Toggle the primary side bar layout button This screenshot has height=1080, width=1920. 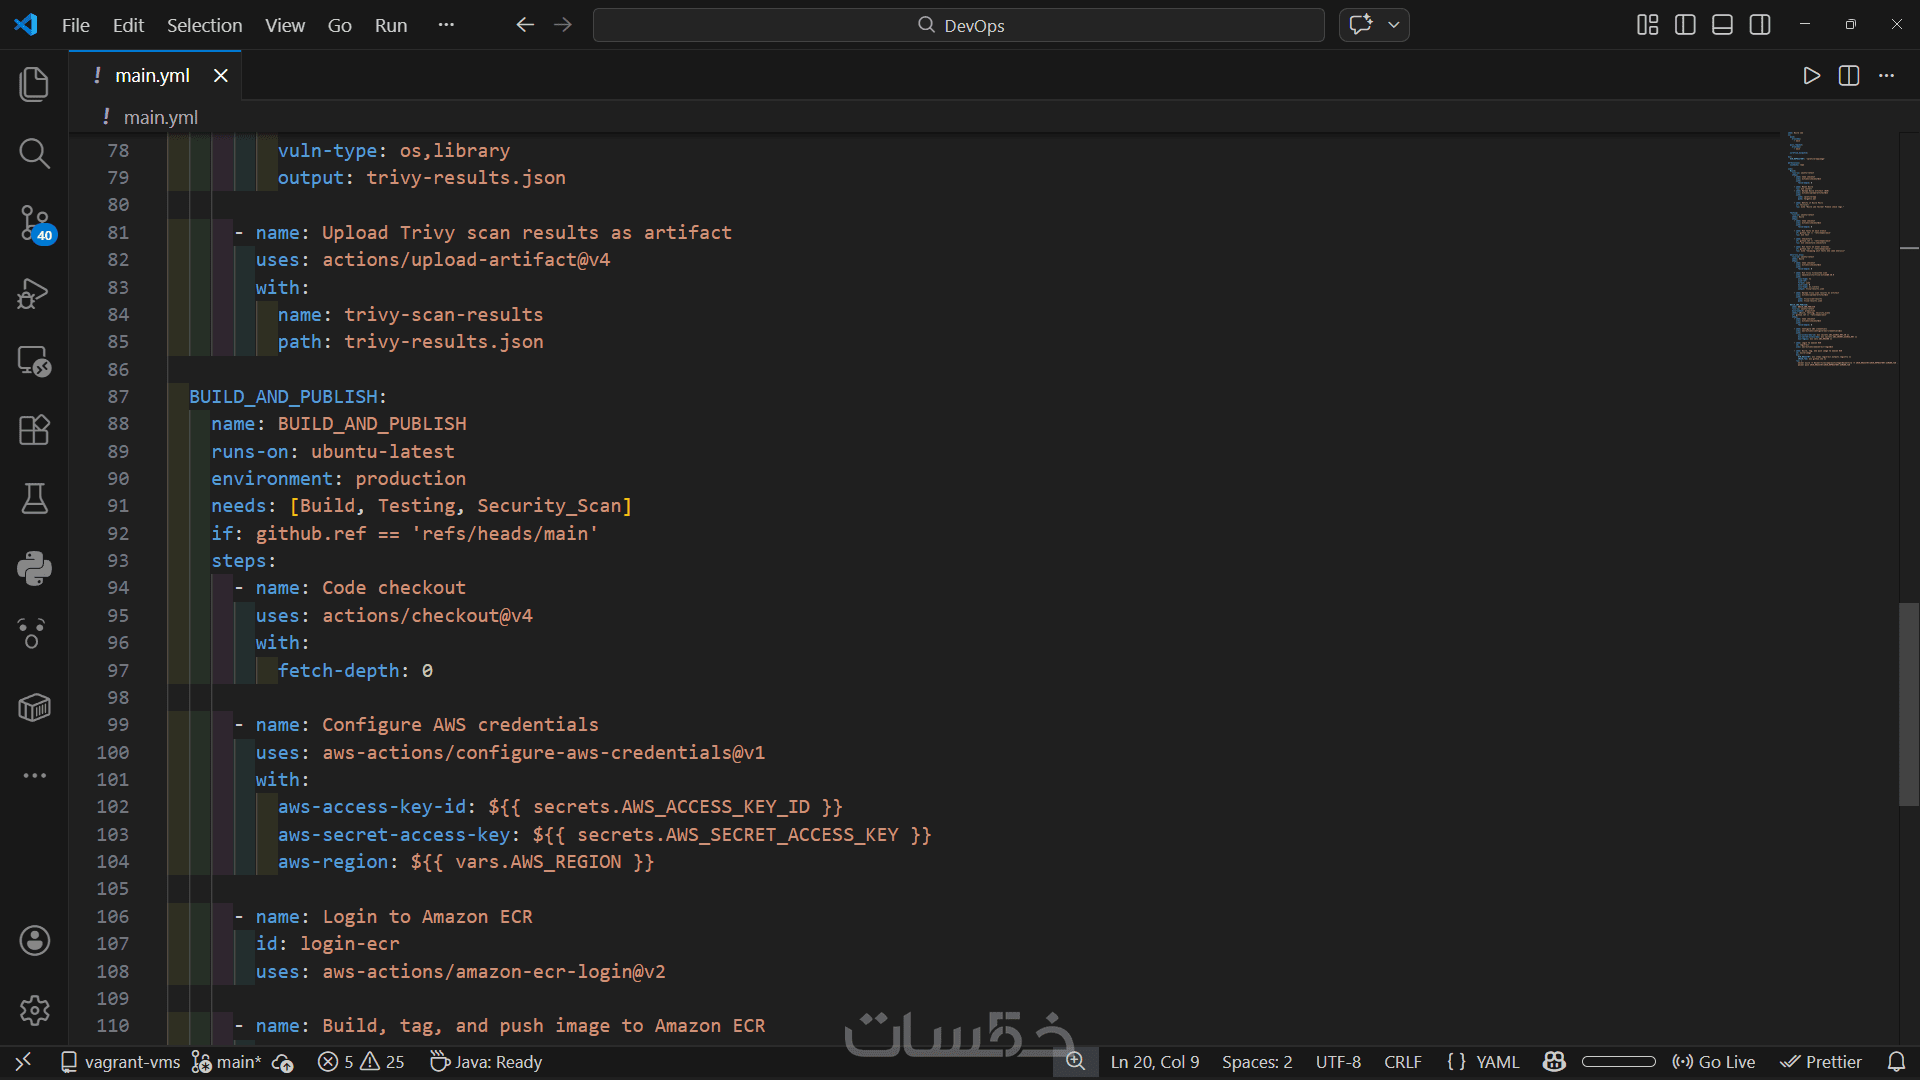tap(1685, 25)
